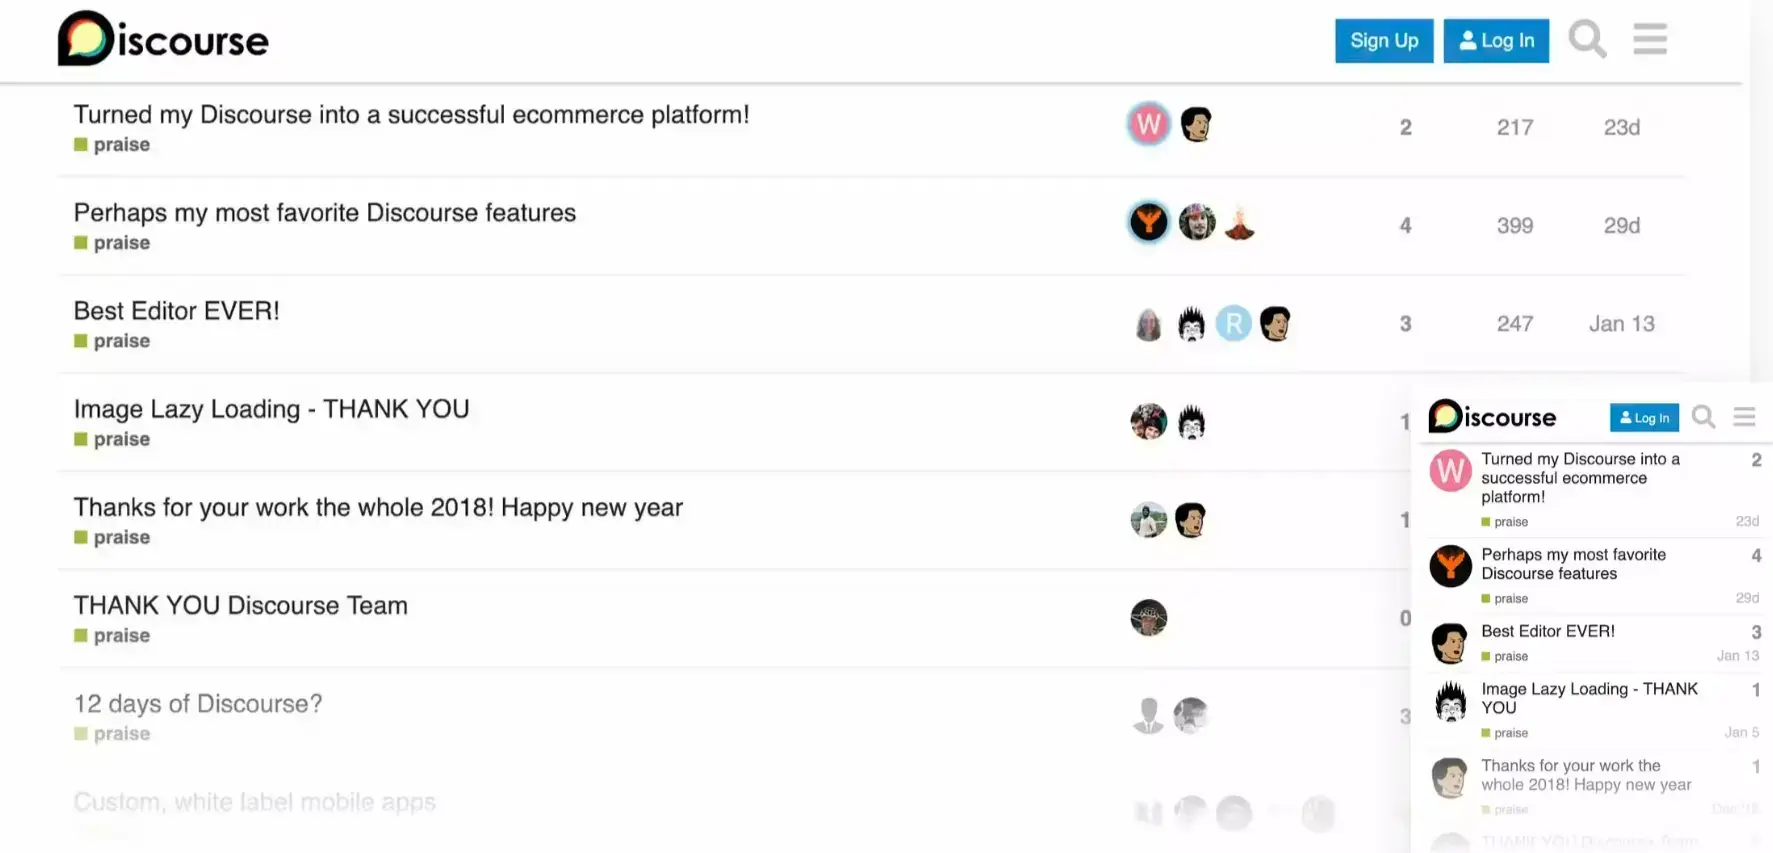
Task: Click the Sign Up button
Action: 1384,41
